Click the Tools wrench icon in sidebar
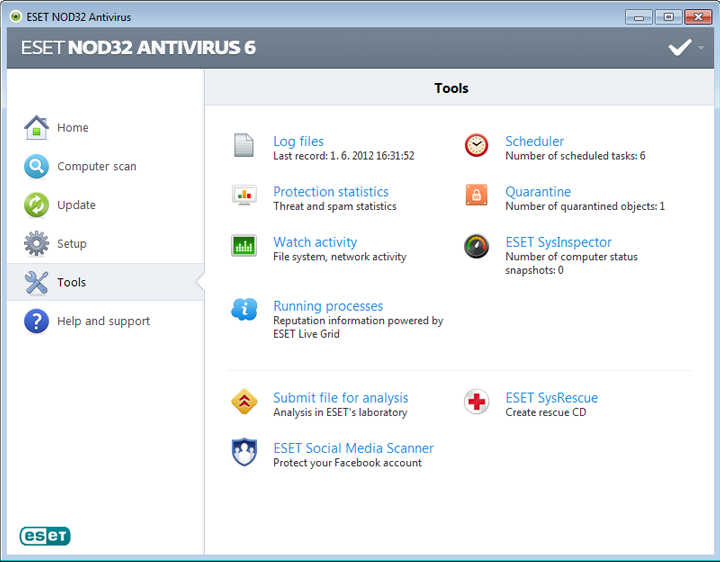 36,282
